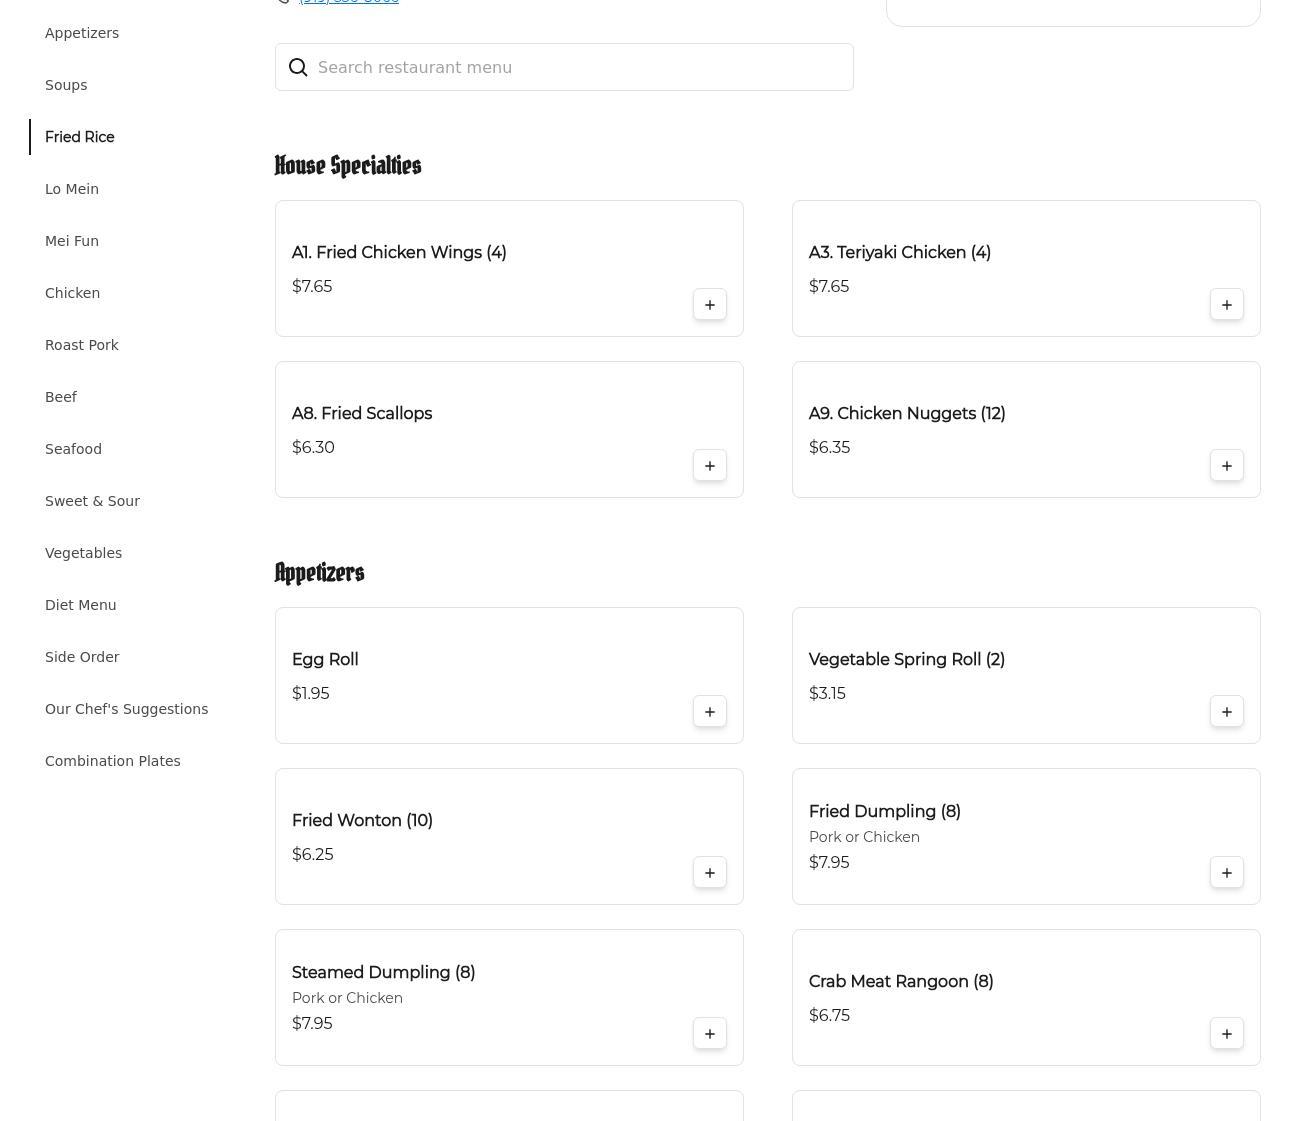1290x1121 pixels.
Task: Click the $1.95 Egg Roll price
Action: point(311,694)
